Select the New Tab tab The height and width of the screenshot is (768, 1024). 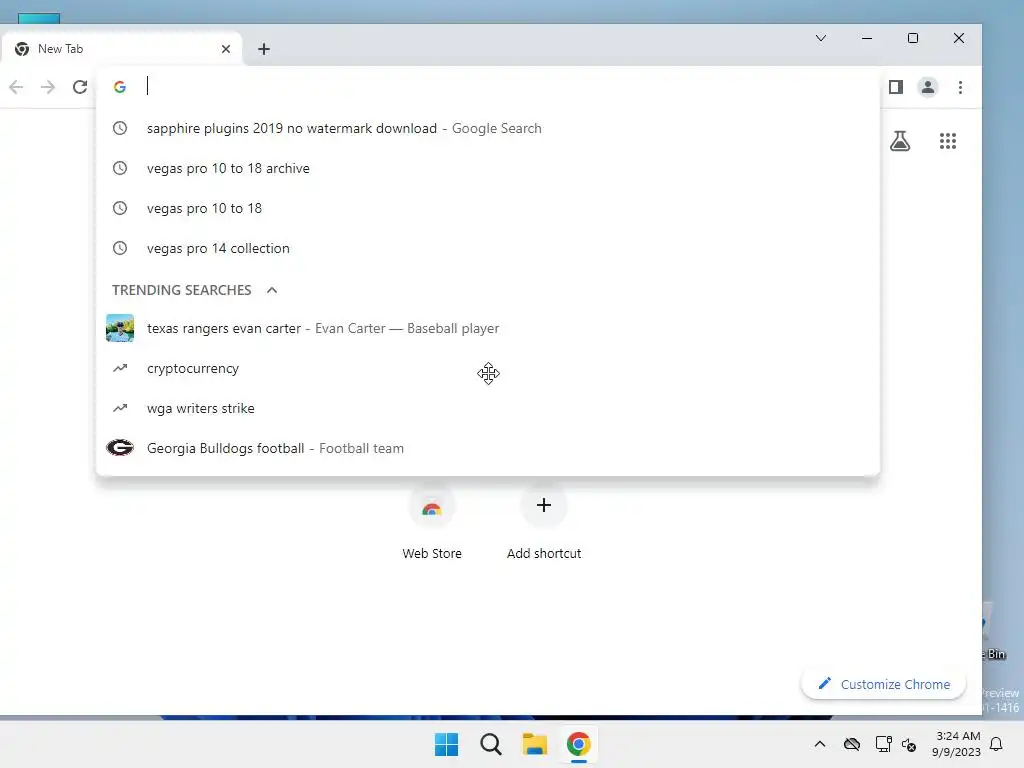pyautogui.click(x=121, y=49)
